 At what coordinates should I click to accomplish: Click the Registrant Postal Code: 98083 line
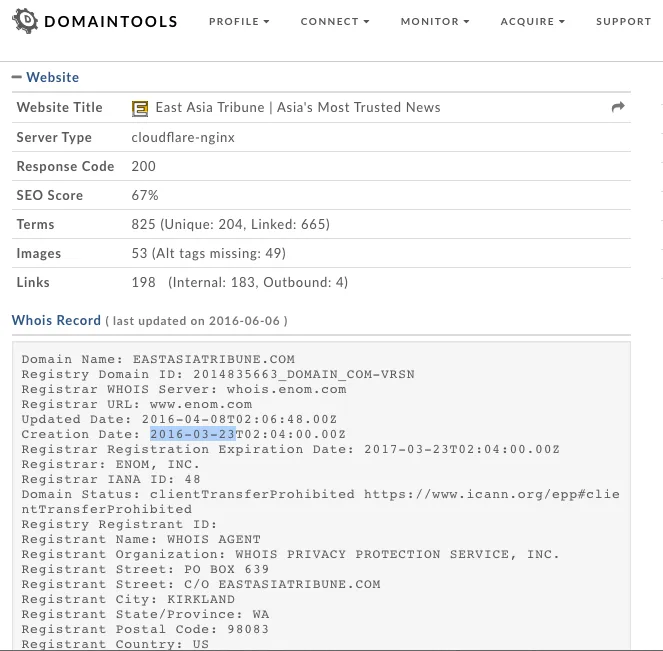pyautogui.click(x=145, y=629)
